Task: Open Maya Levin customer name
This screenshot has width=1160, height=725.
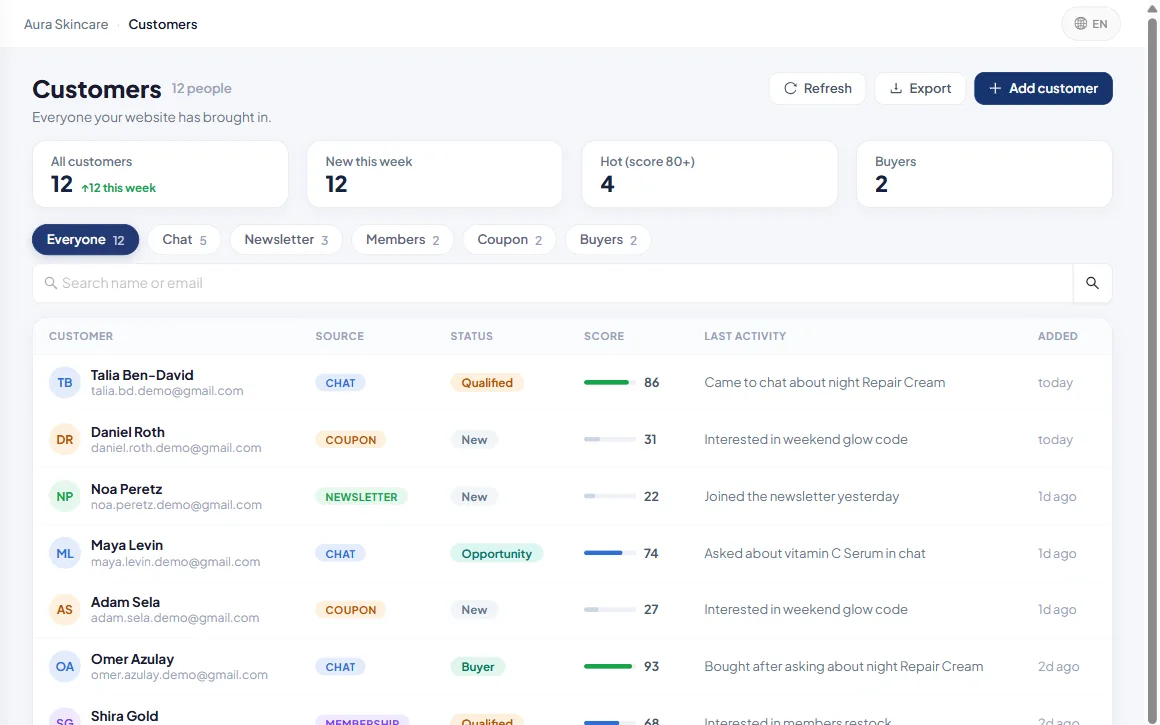Action: coord(127,545)
